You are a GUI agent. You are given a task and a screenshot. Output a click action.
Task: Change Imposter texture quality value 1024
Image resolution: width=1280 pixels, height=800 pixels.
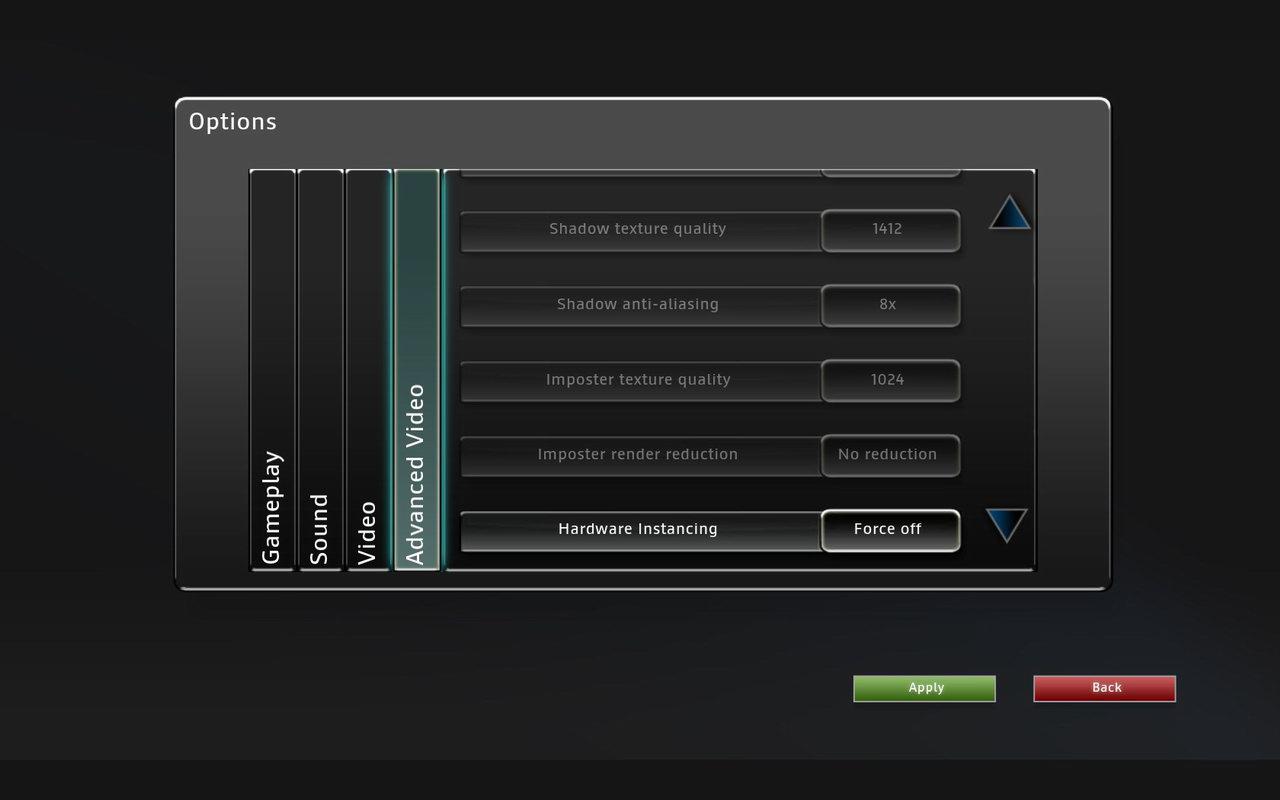(x=890, y=380)
